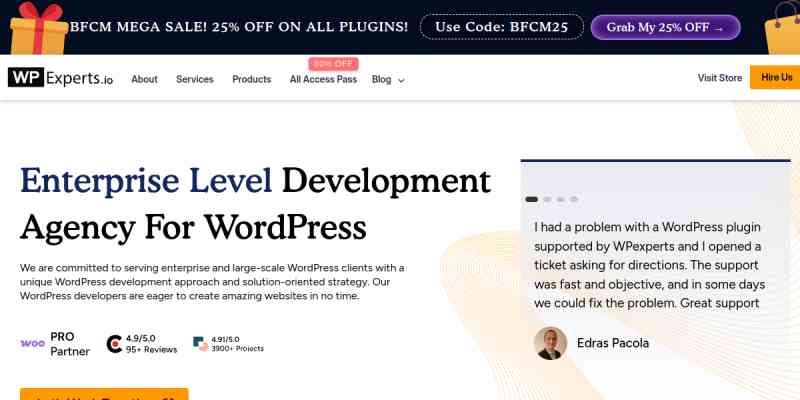The height and width of the screenshot is (400, 800).
Task: Select the first testimonial slider dot
Action: pos(531,199)
